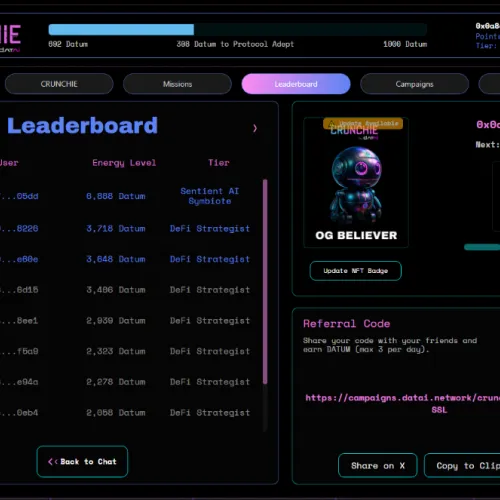This screenshot has height=500, width=500.
Task: Expand the Leaderboard using the chevron arrow
Action: 255,128
